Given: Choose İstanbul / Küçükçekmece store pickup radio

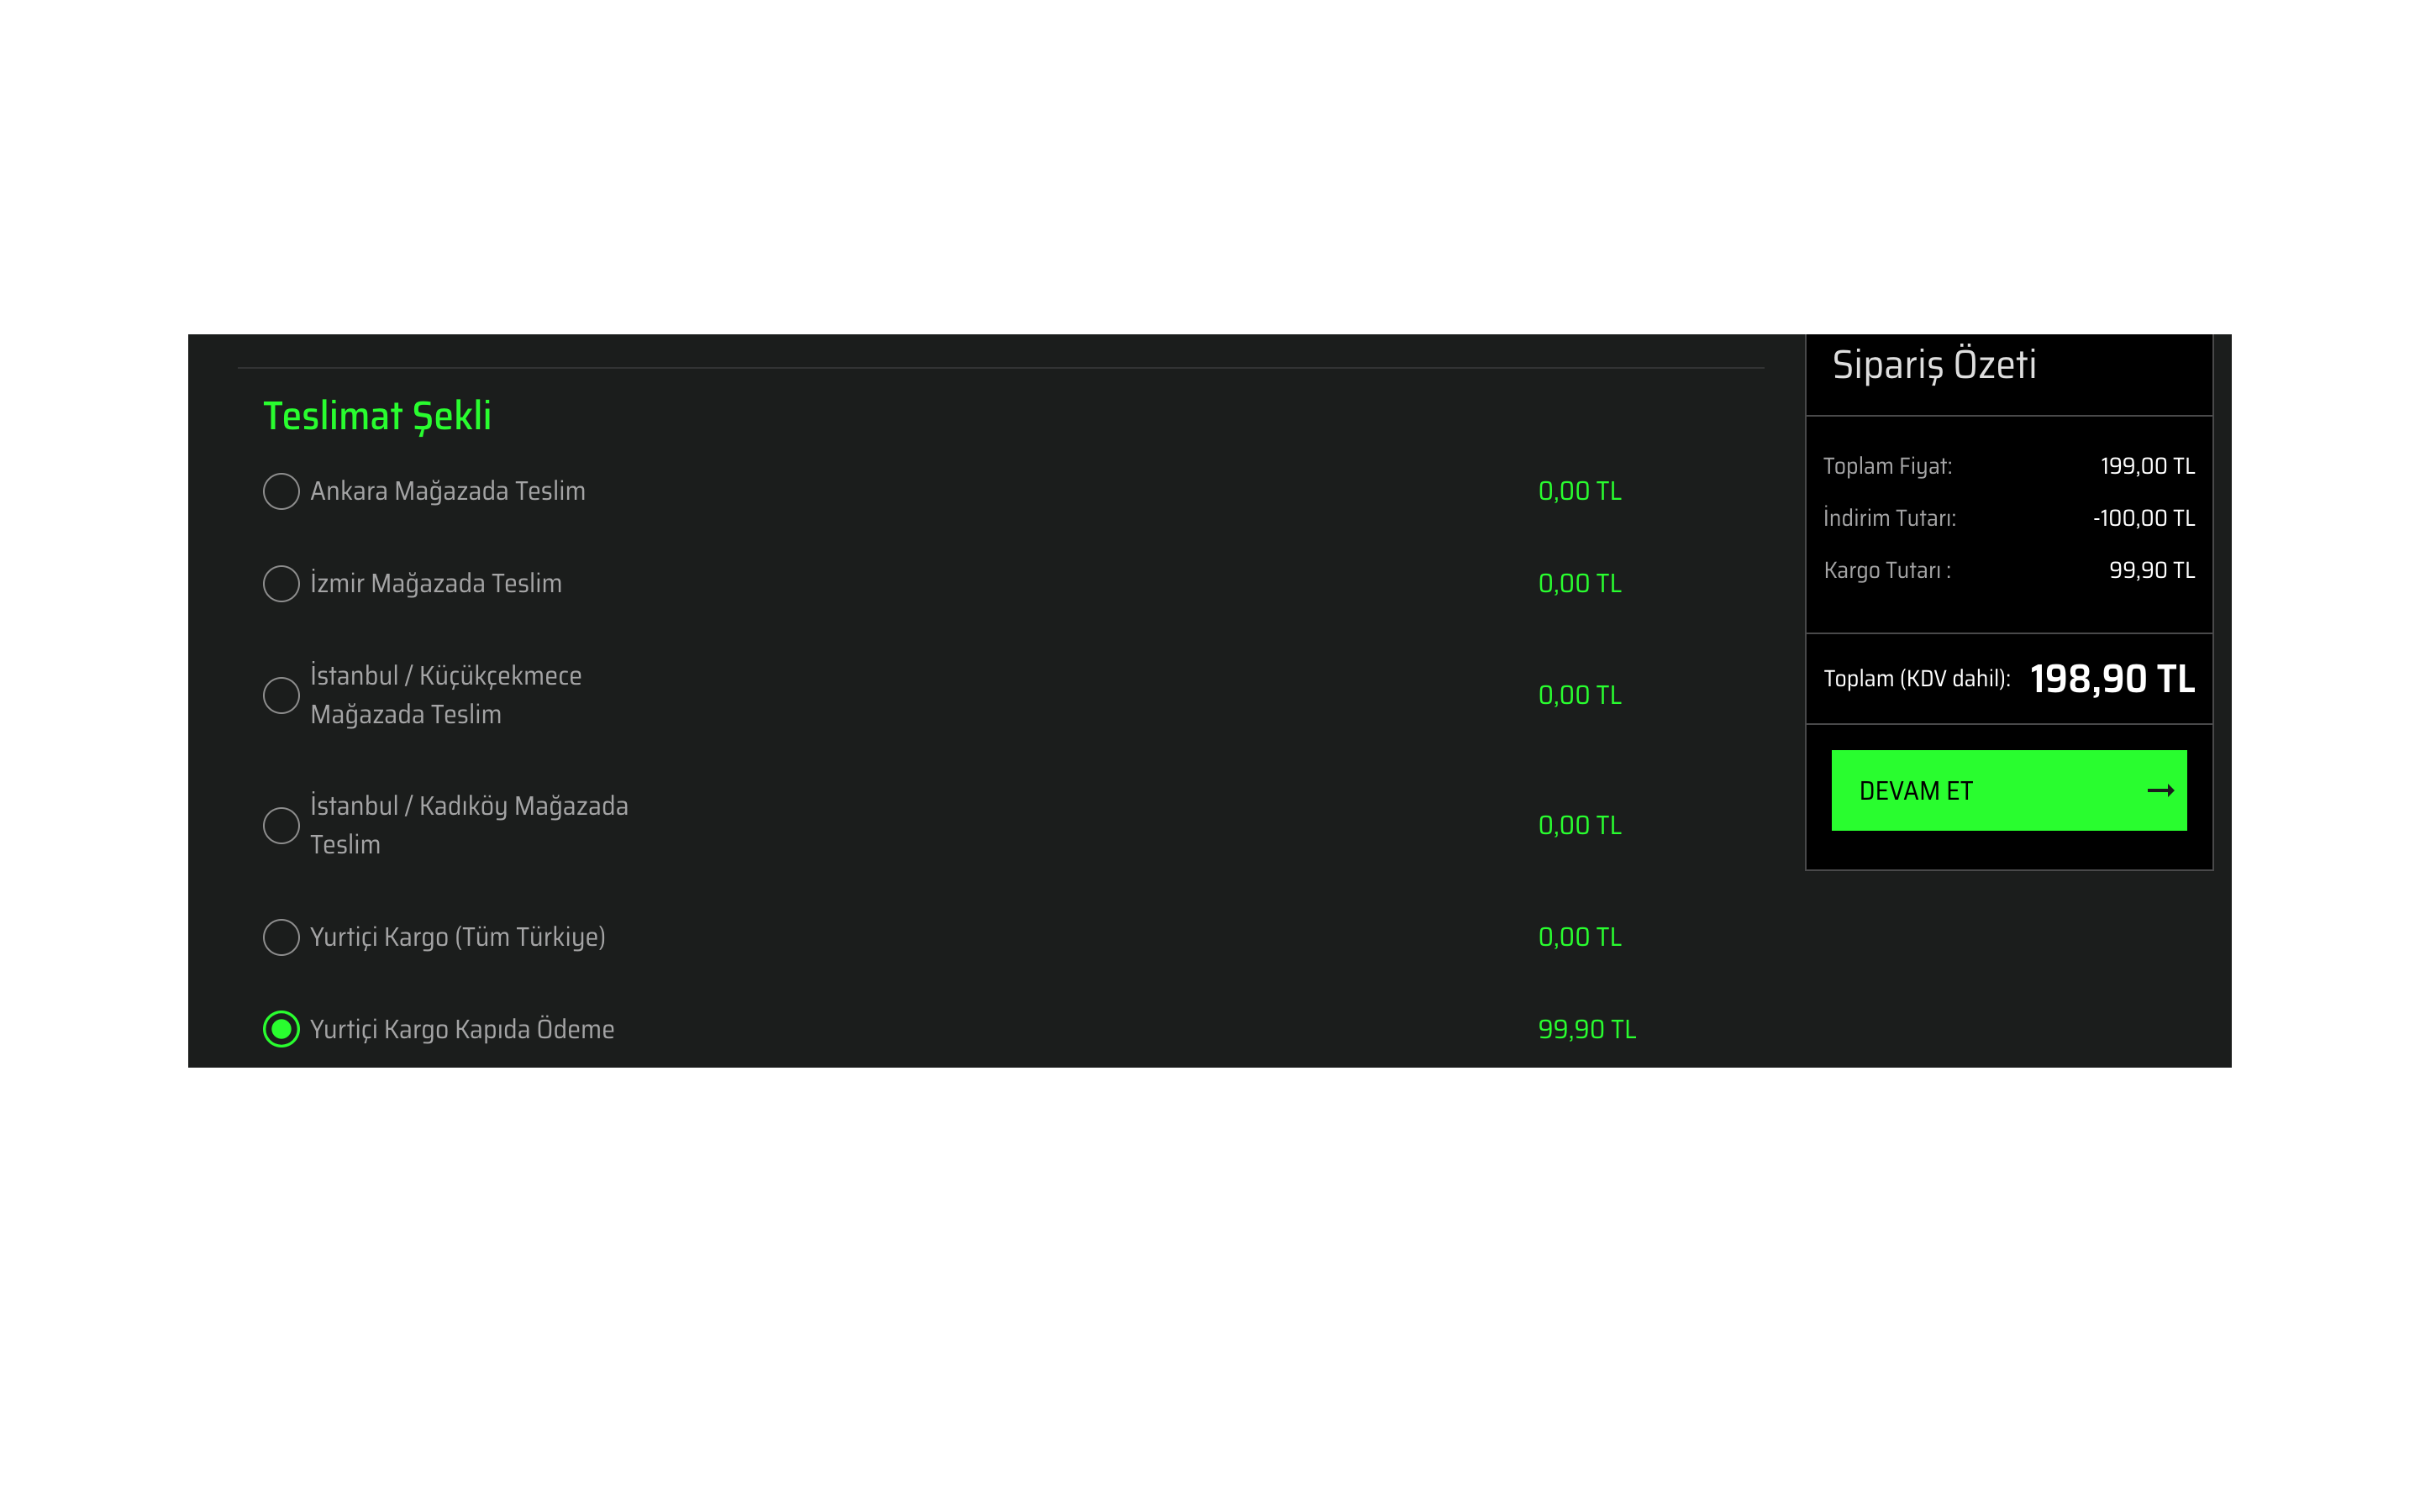Looking at the screenshot, I should 281,695.
